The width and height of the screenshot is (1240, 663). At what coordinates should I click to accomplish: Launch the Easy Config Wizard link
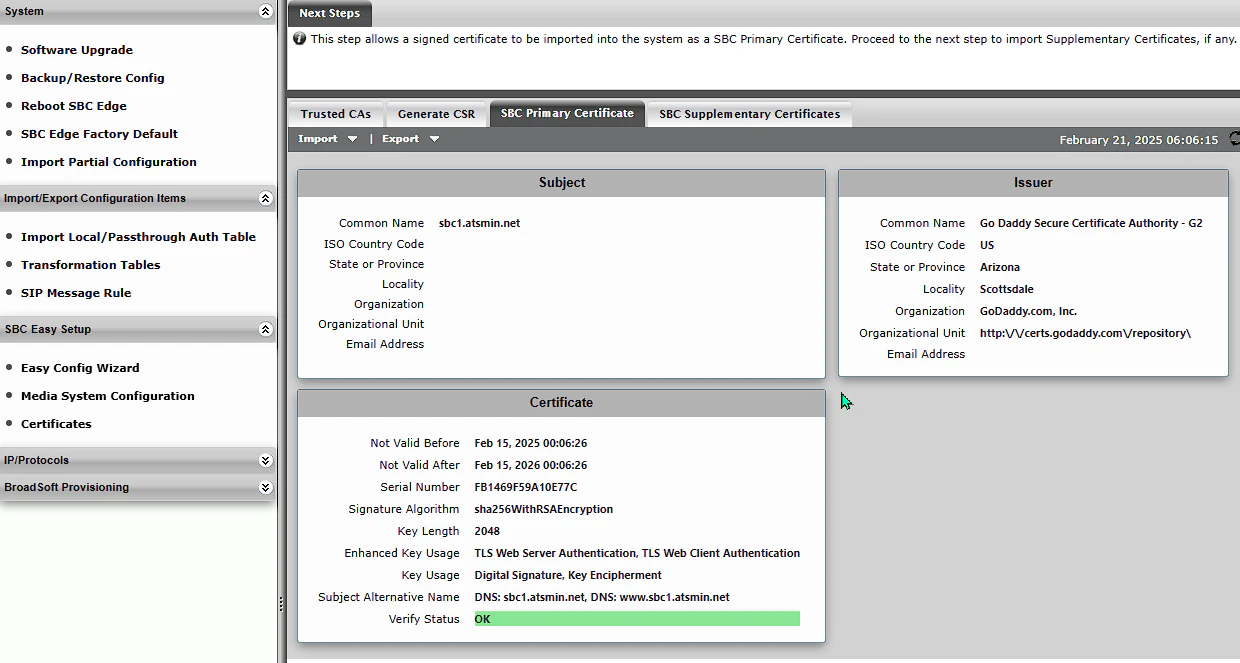(80, 368)
